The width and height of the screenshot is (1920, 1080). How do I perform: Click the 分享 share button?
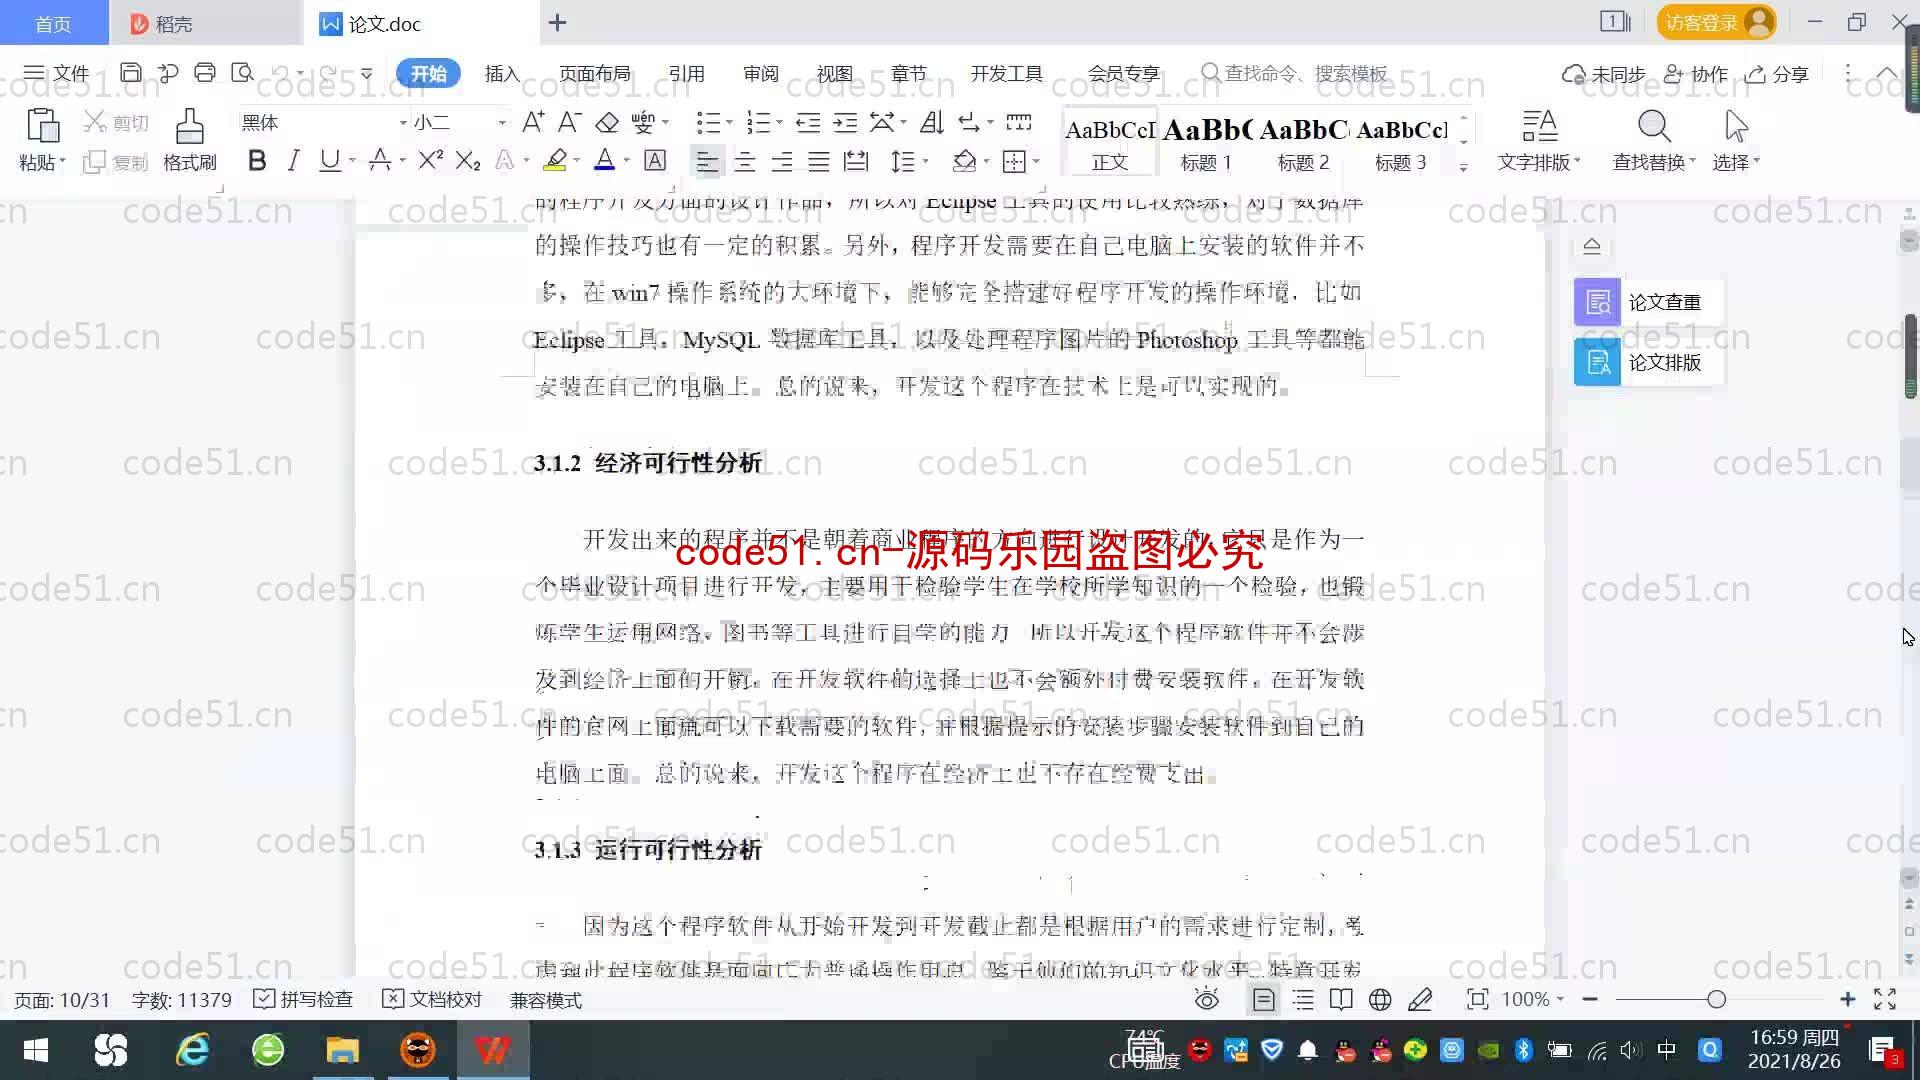point(1778,74)
